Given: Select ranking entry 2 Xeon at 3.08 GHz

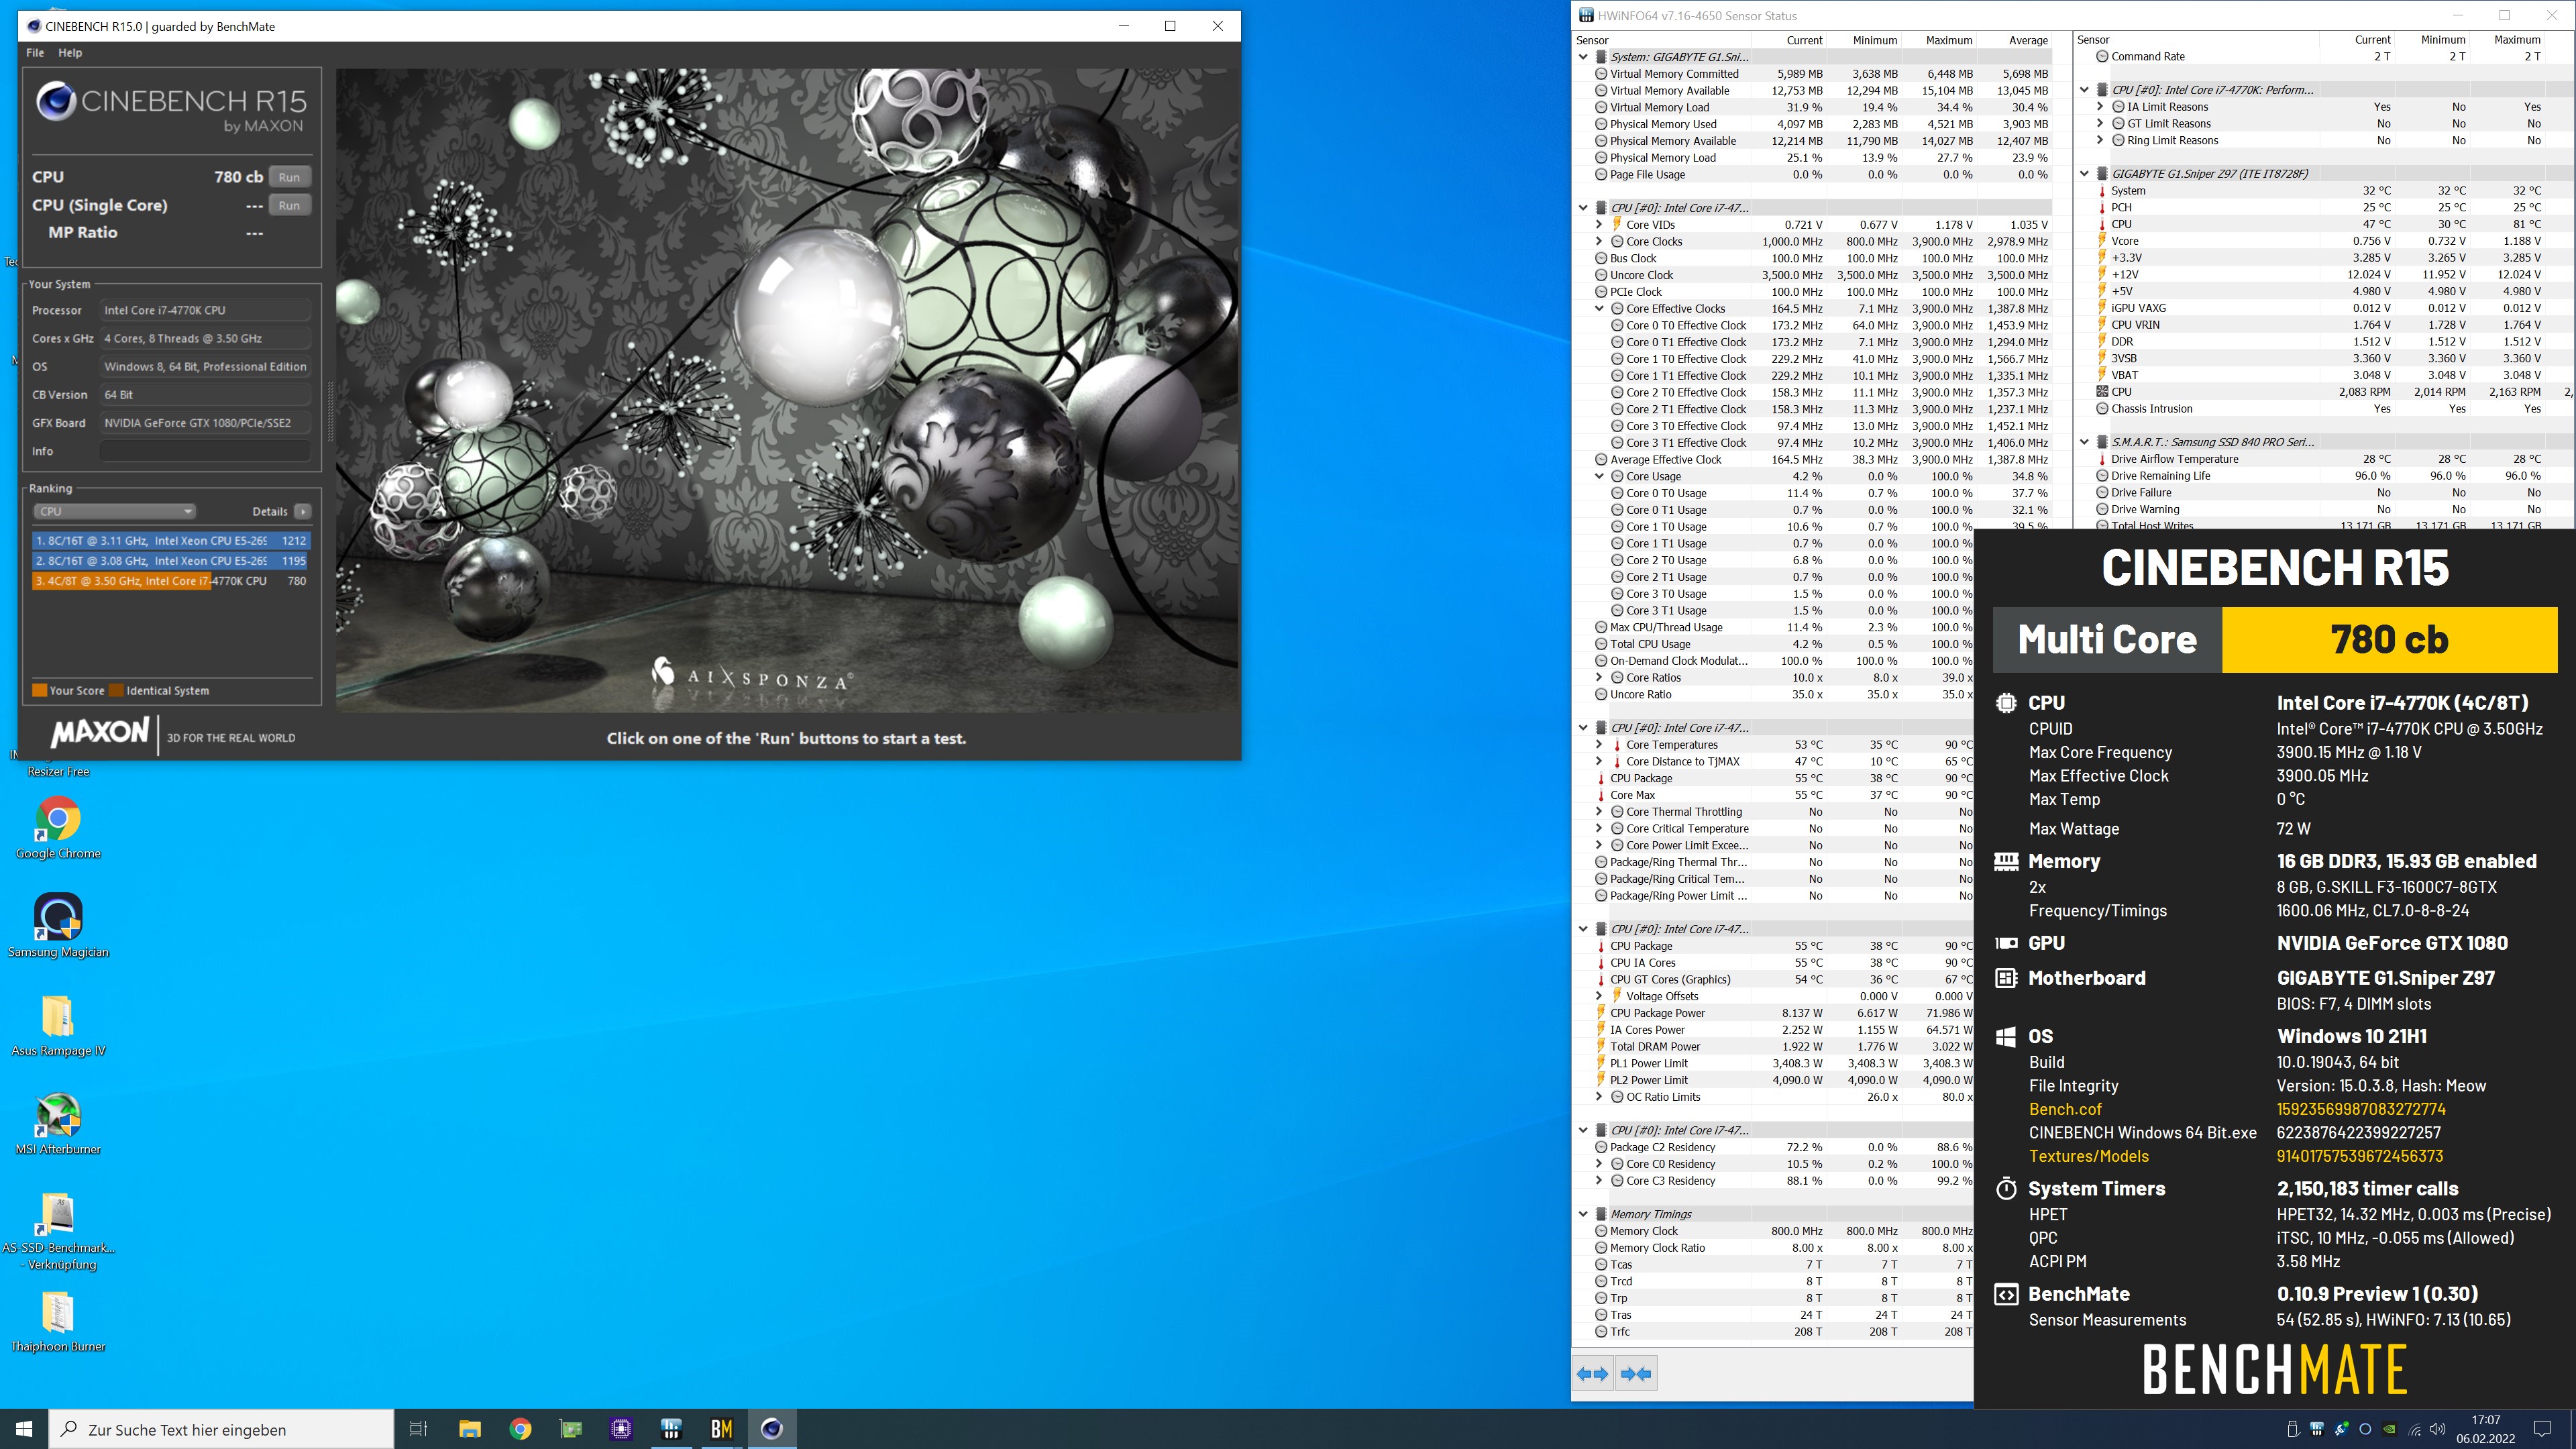Looking at the screenshot, I should tap(171, 561).
